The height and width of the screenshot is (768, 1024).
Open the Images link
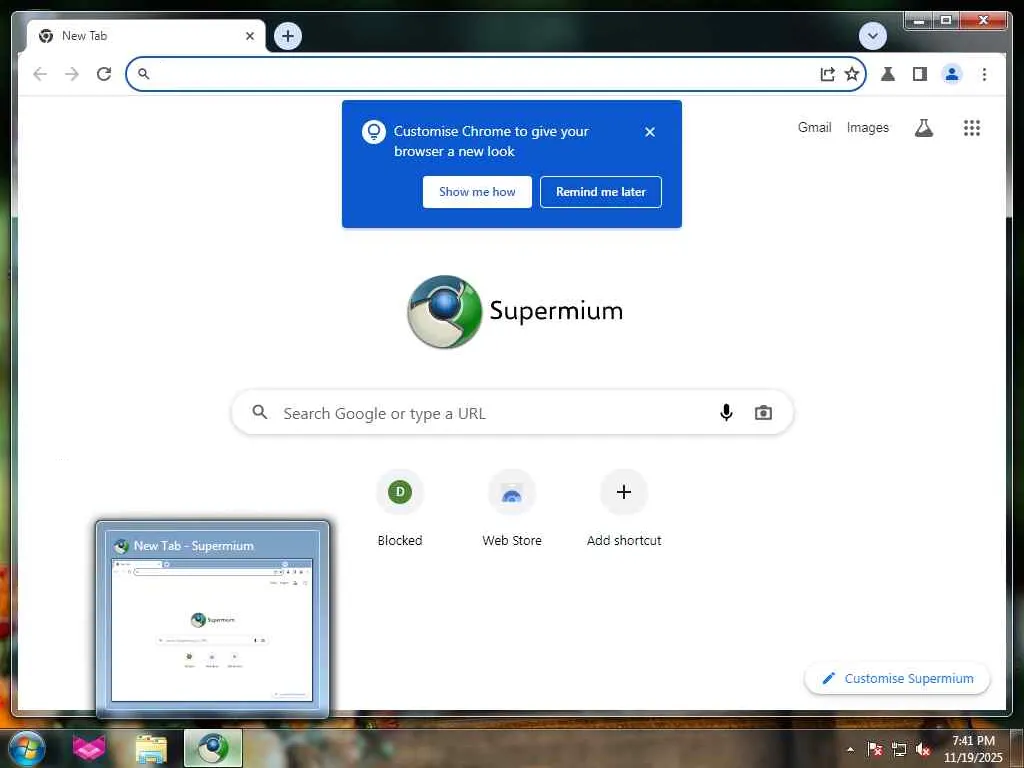(x=867, y=127)
